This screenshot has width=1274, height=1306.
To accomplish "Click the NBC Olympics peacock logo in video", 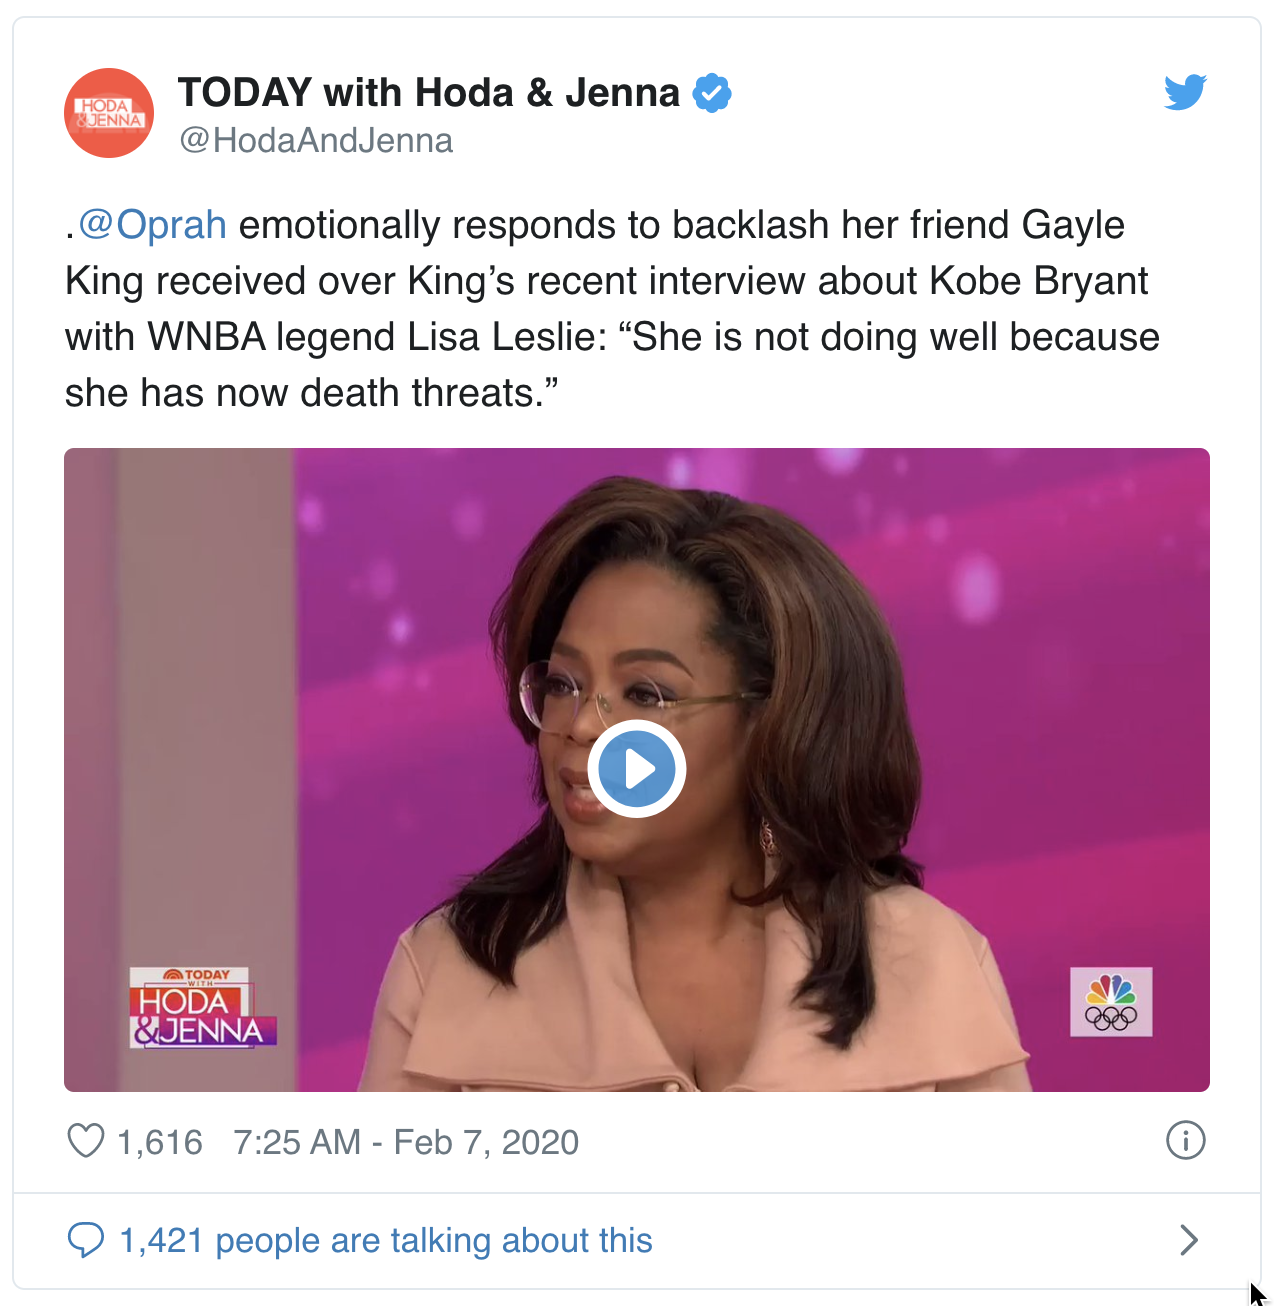I will 1111,1002.
